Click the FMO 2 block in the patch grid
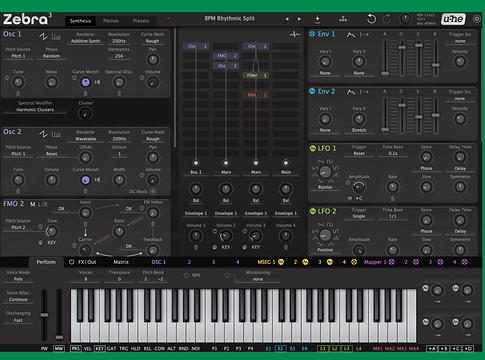 coord(226,56)
